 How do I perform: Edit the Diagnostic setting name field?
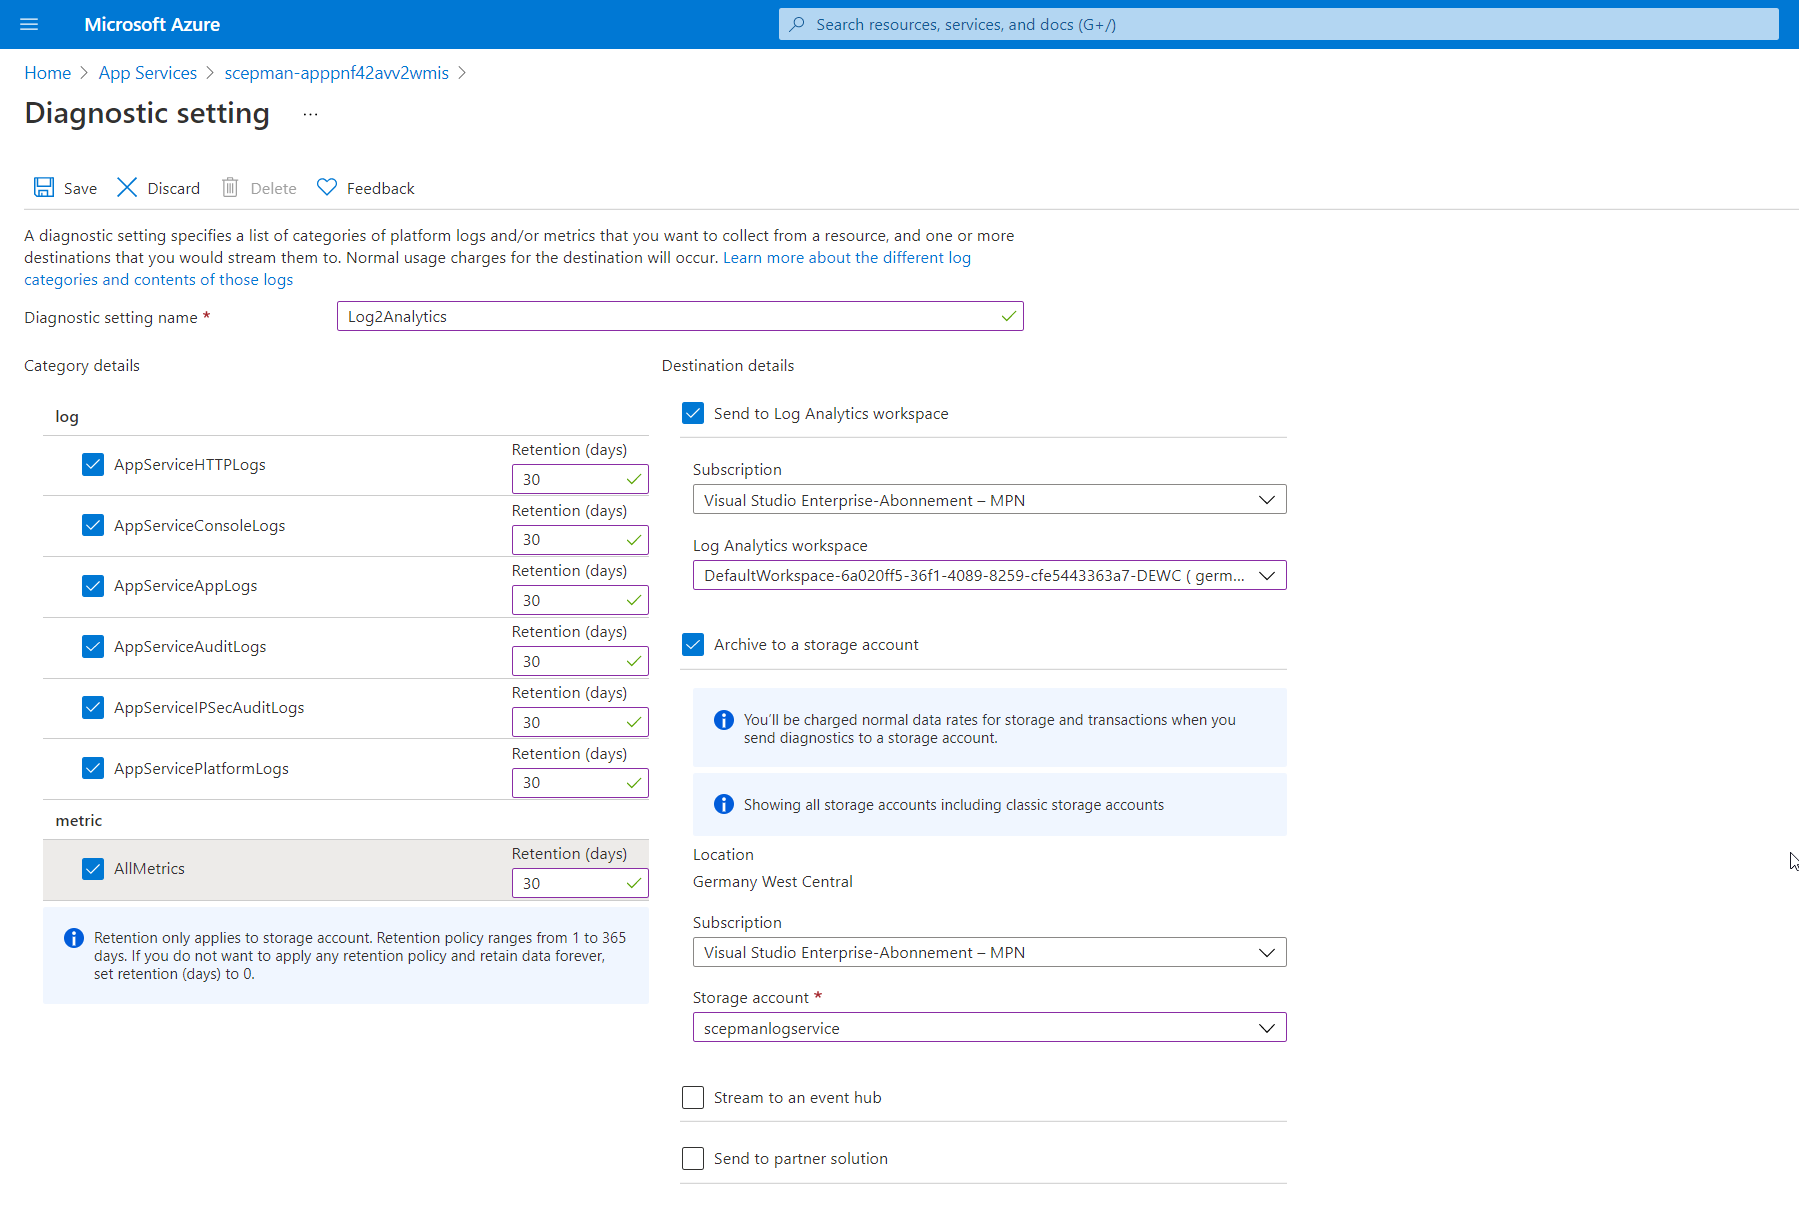(x=680, y=316)
